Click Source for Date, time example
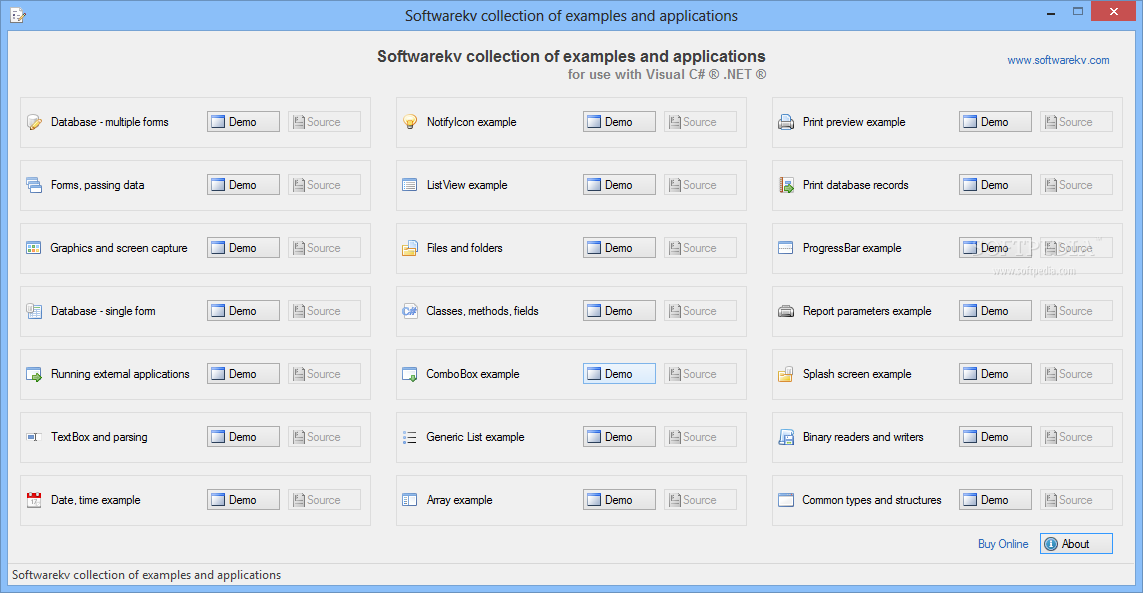Screen dimensions: 1143x593 click(x=324, y=500)
